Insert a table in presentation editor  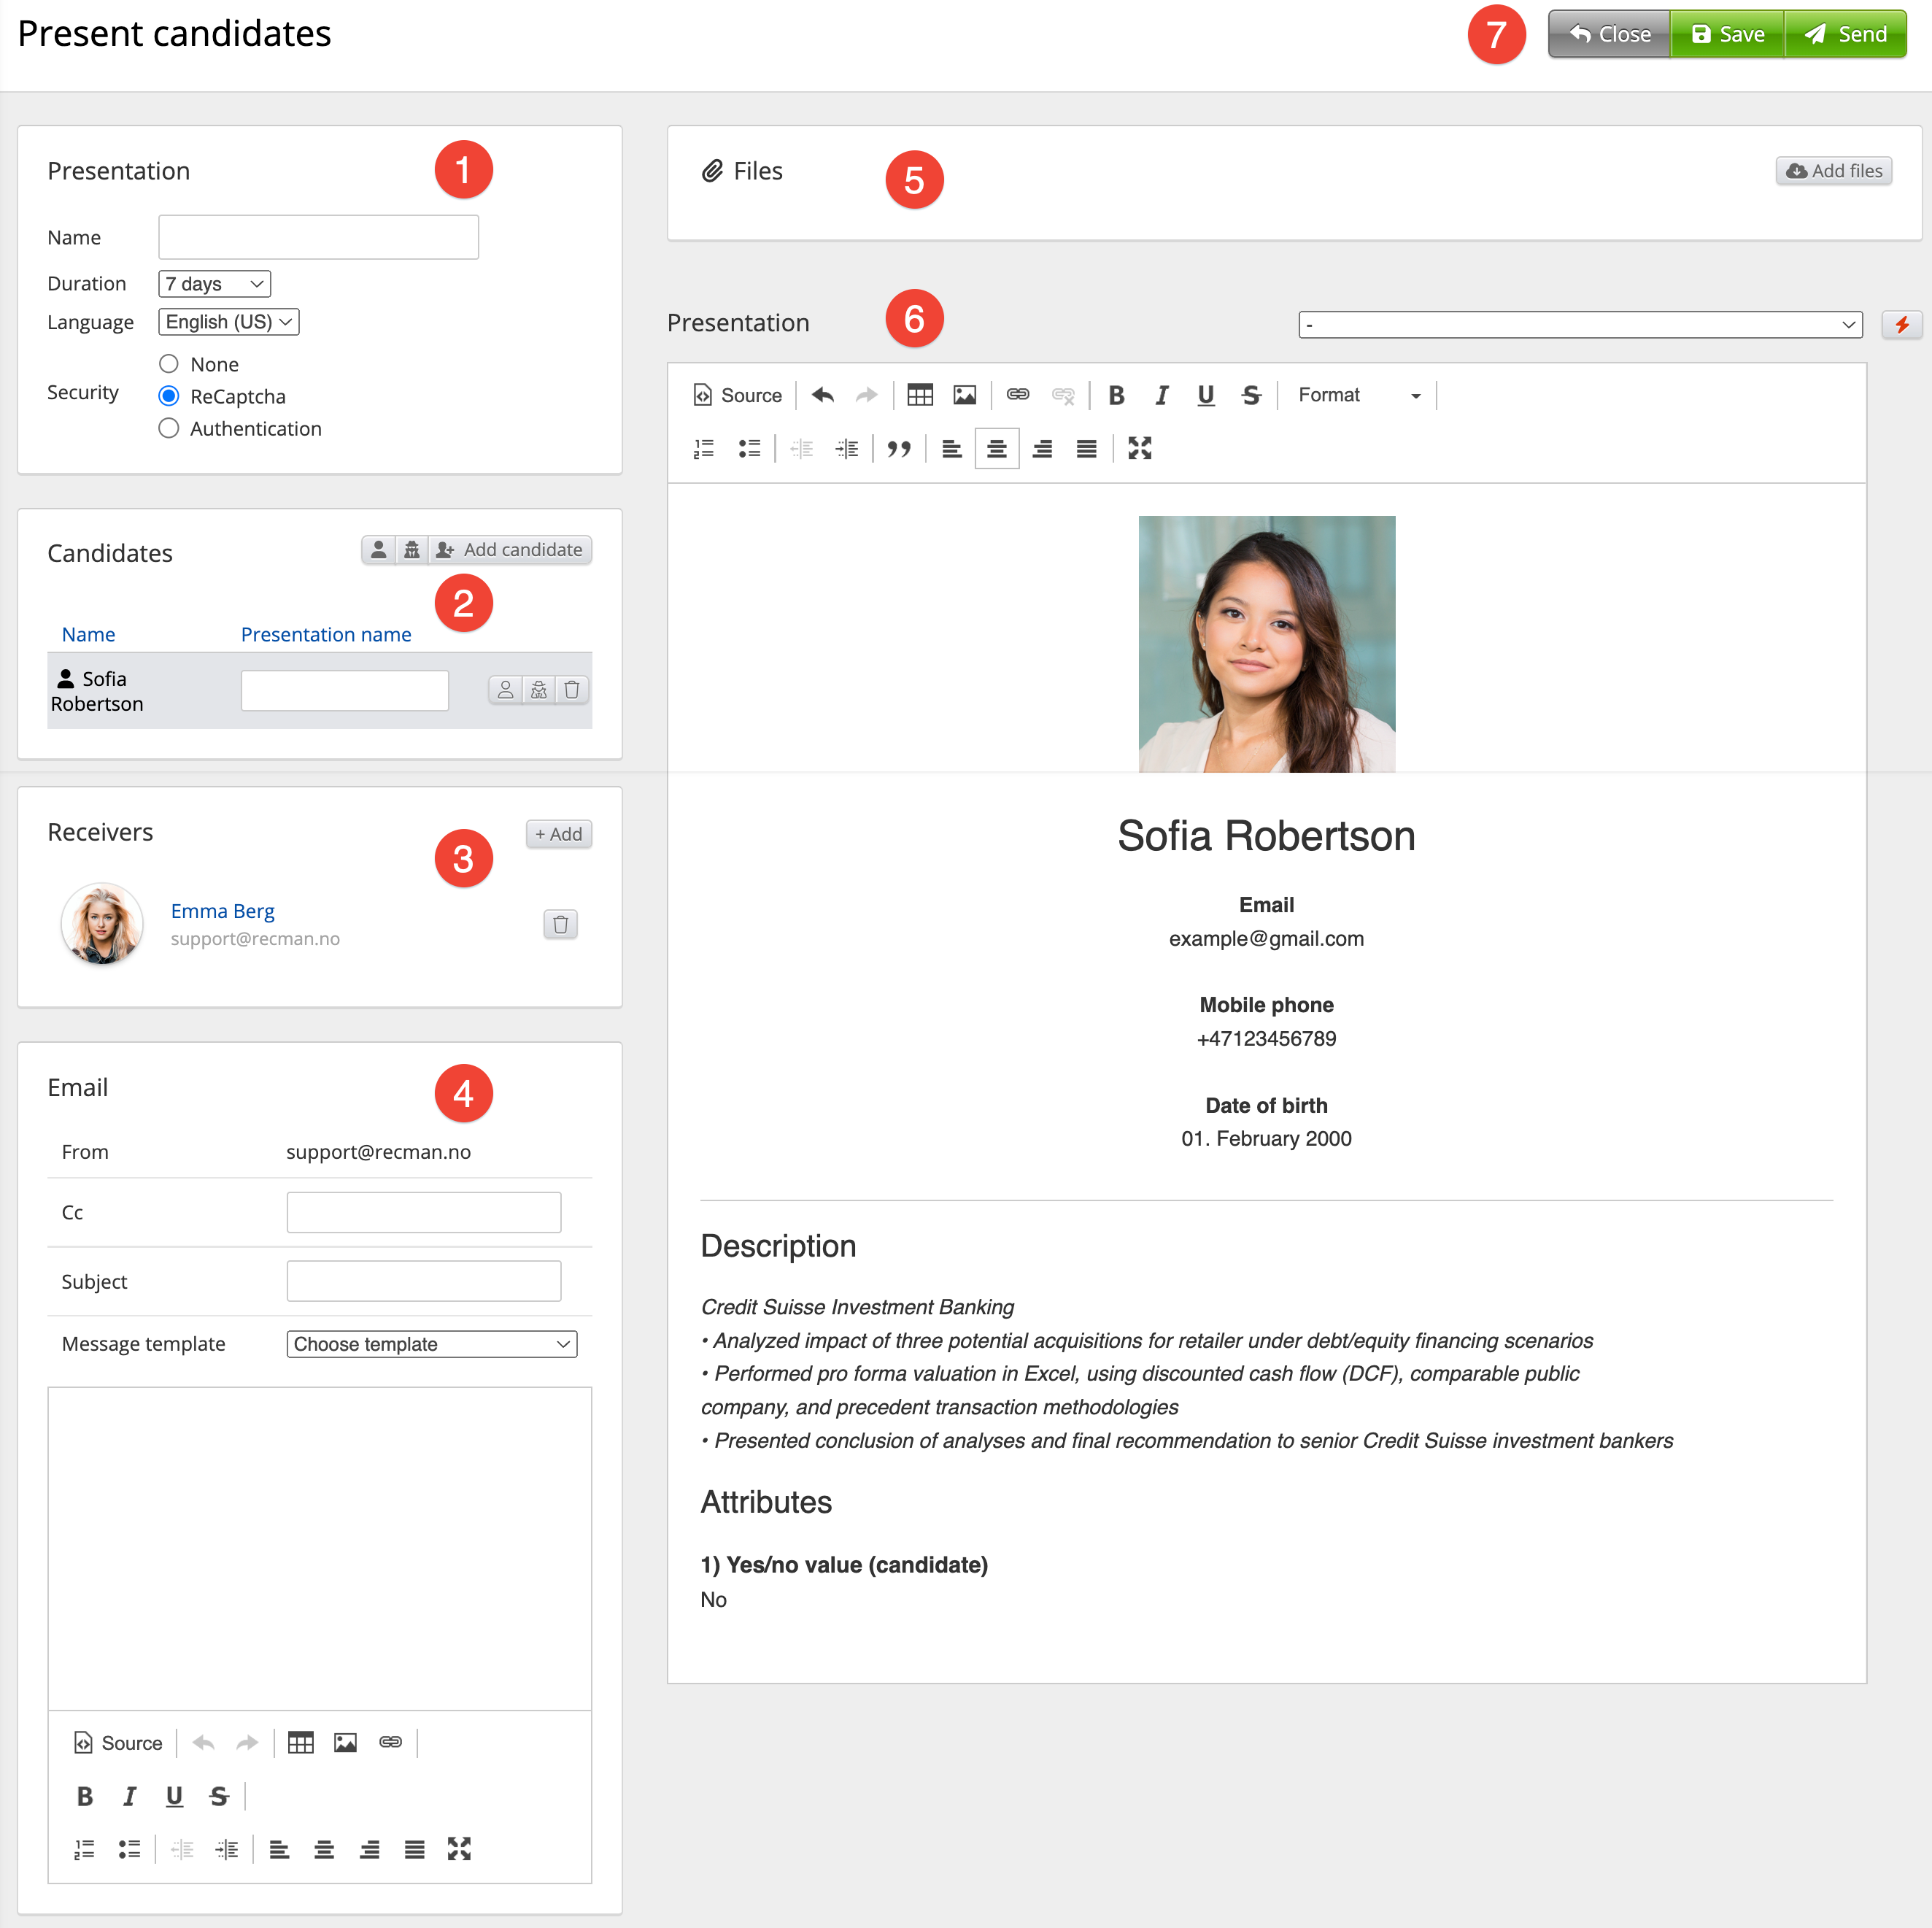pos(919,395)
